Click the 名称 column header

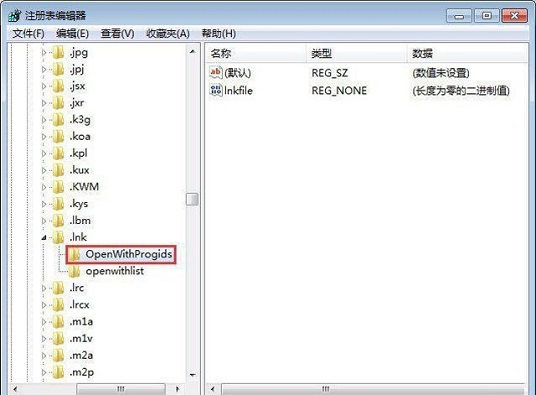point(256,53)
